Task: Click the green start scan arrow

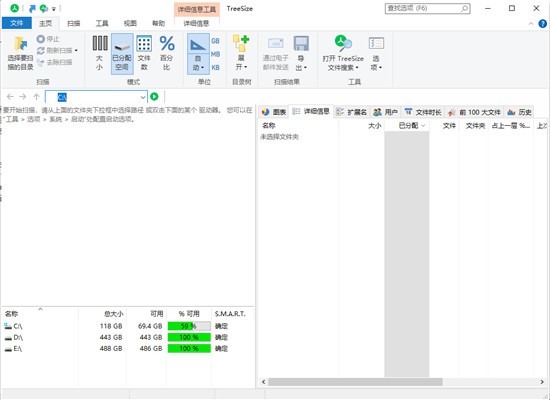Action: tap(154, 96)
